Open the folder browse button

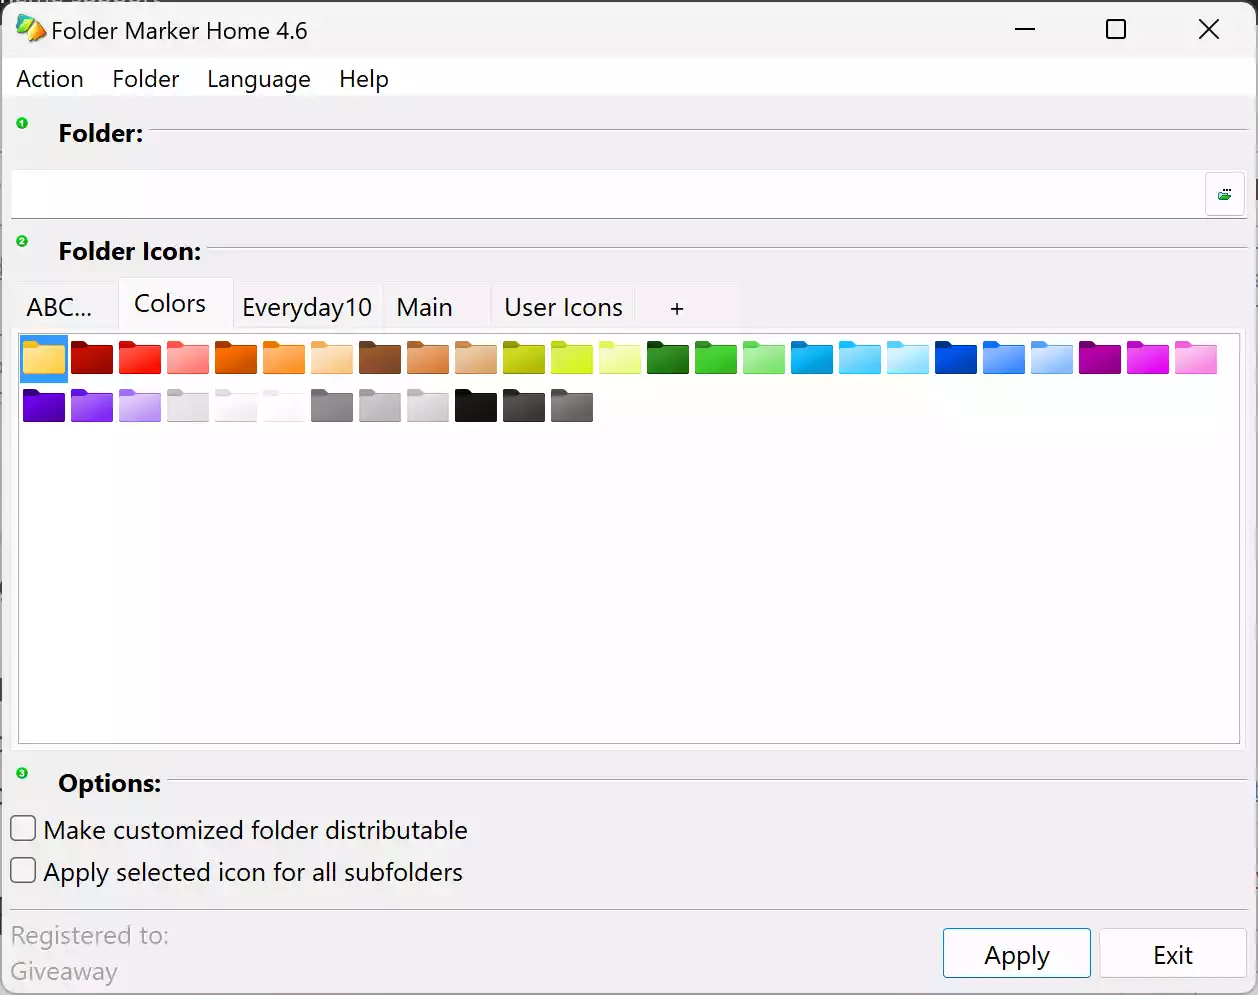[x=1224, y=194]
